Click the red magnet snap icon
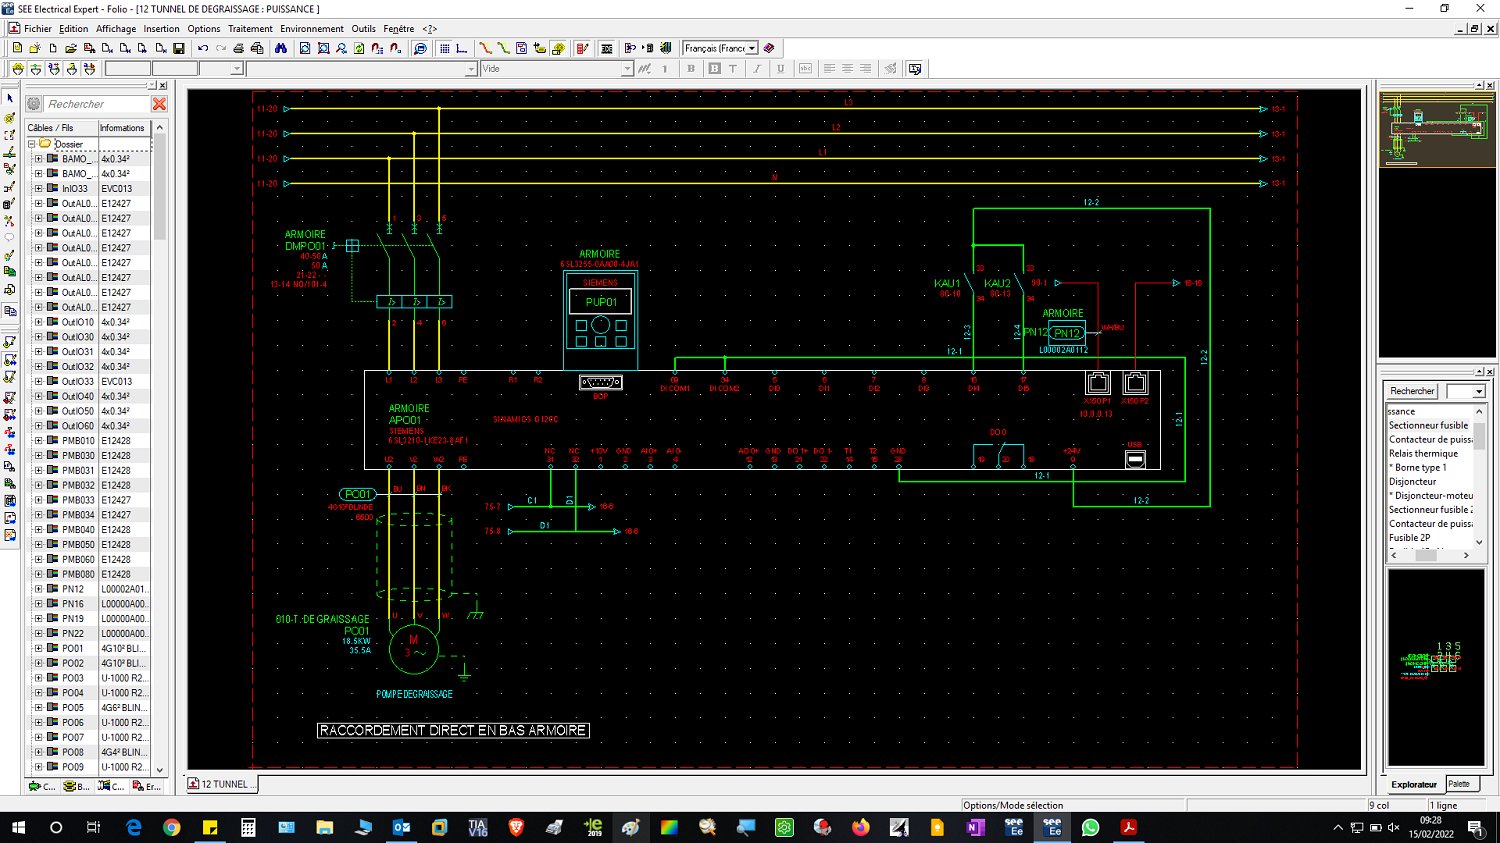The width and height of the screenshot is (1500, 843). pos(377,48)
